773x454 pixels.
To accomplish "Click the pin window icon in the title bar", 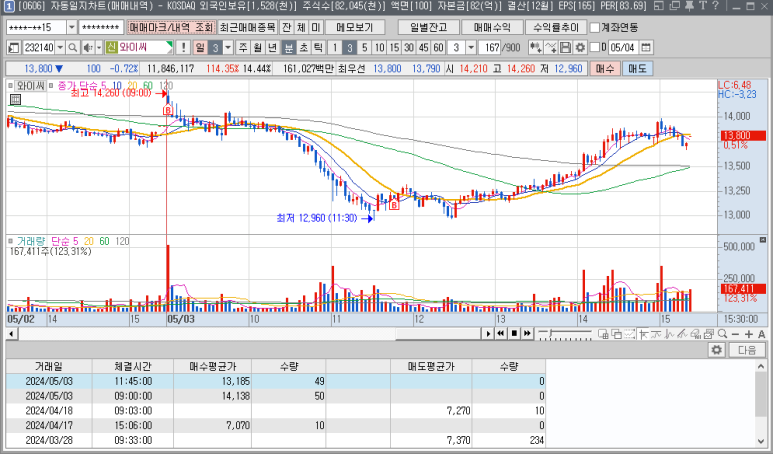I will (x=689, y=6).
